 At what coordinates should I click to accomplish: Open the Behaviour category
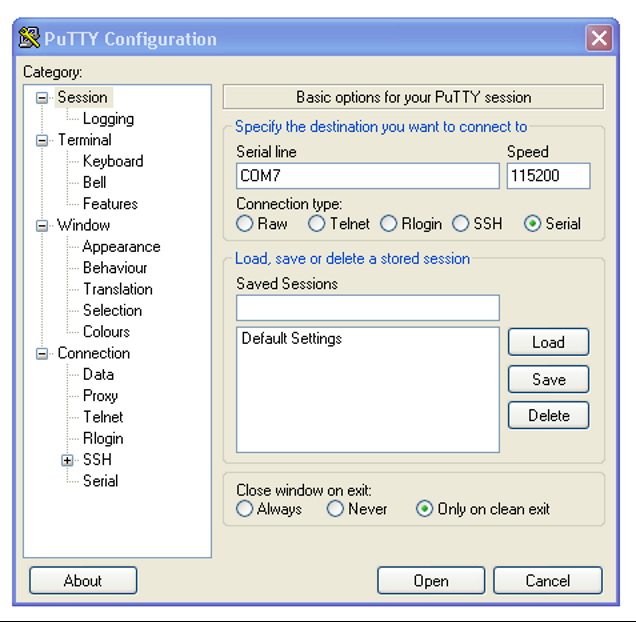coord(115,268)
